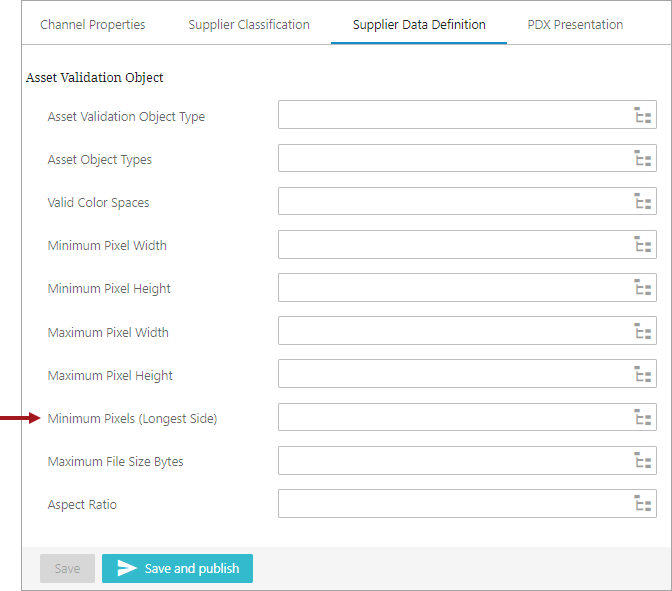Viewport: 672px width, 591px height.
Task: Open picker icon for Aspect Ratio
Action: (x=643, y=504)
